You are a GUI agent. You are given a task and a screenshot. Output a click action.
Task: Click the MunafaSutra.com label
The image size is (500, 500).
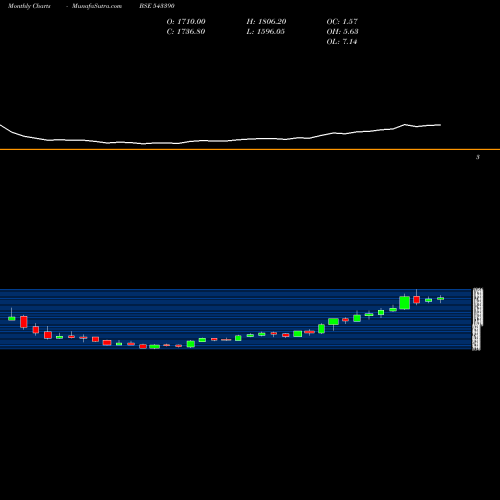(97, 6)
